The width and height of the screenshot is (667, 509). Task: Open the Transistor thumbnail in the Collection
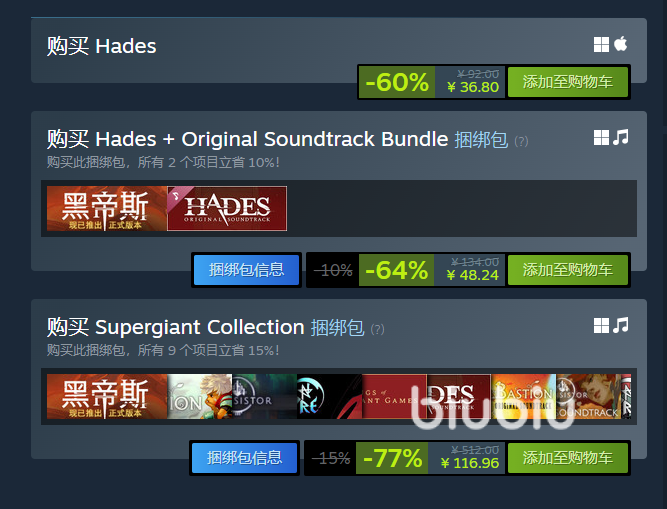point(264,396)
